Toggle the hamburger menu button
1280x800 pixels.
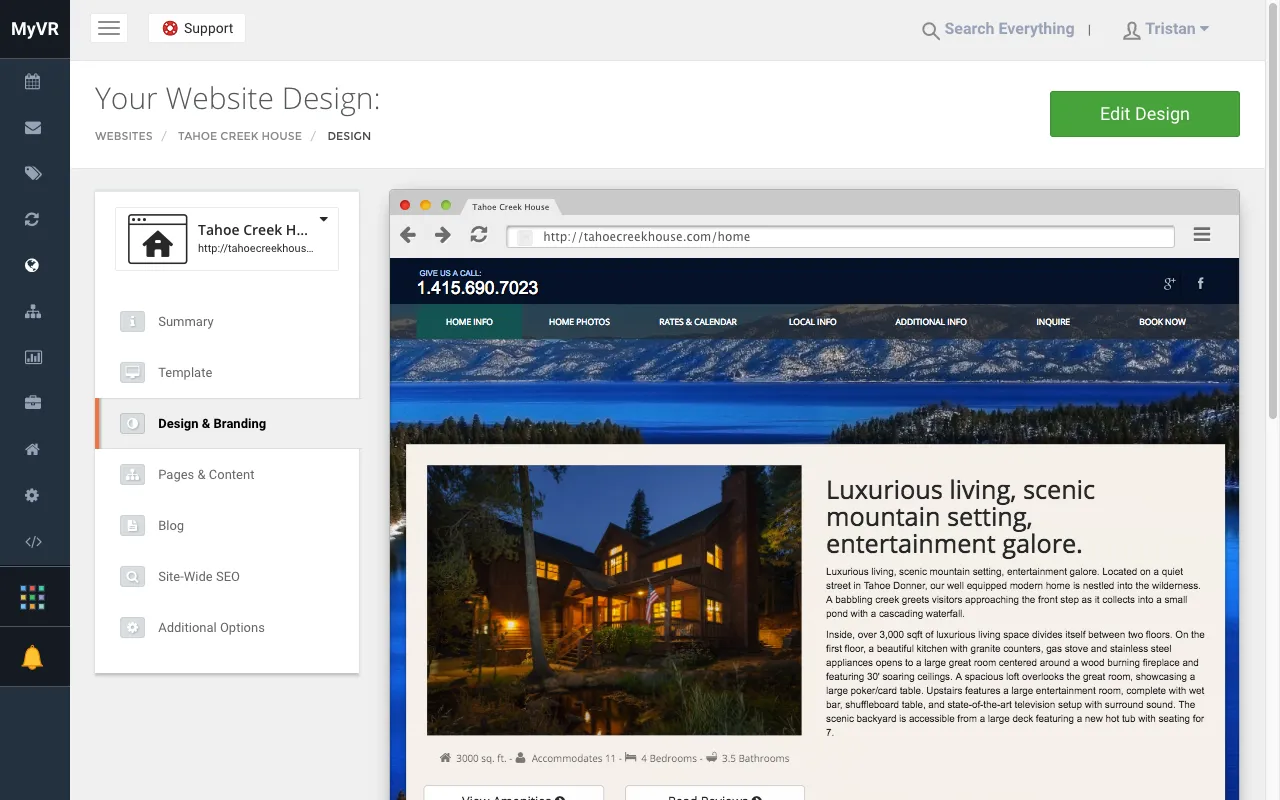(x=109, y=28)
